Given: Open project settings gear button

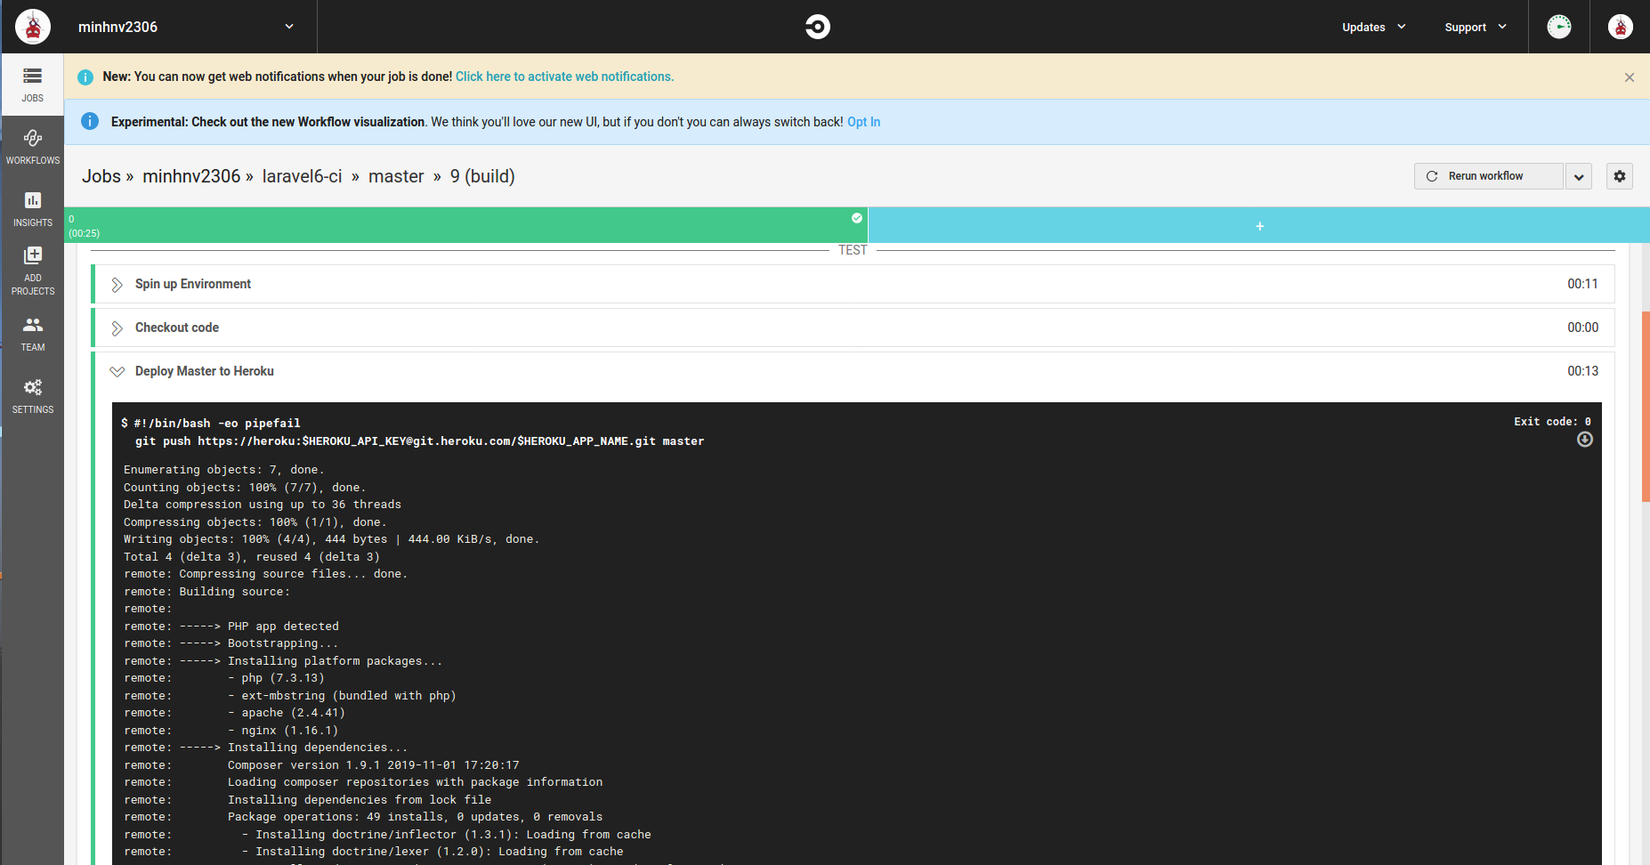Looking at the screenshot, I should tap(1619, 176).
